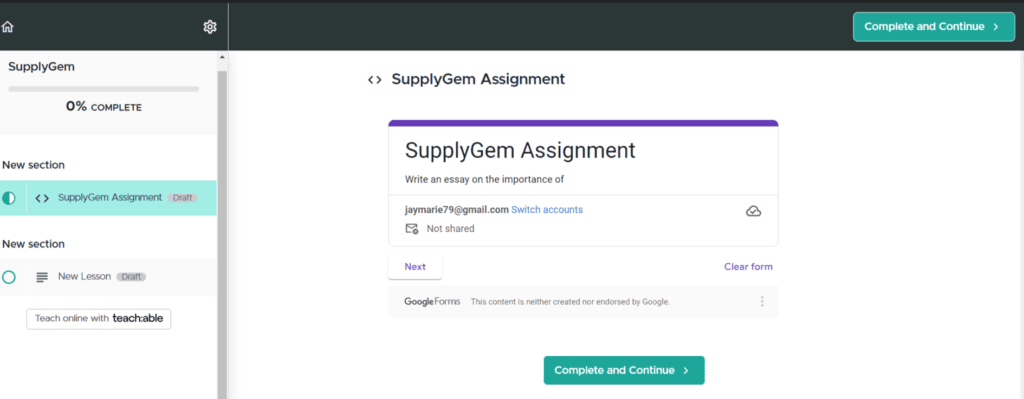Select New Lesson in sidebar
The width and height of the screenshot is (1024, 399).
coord(108,277)
